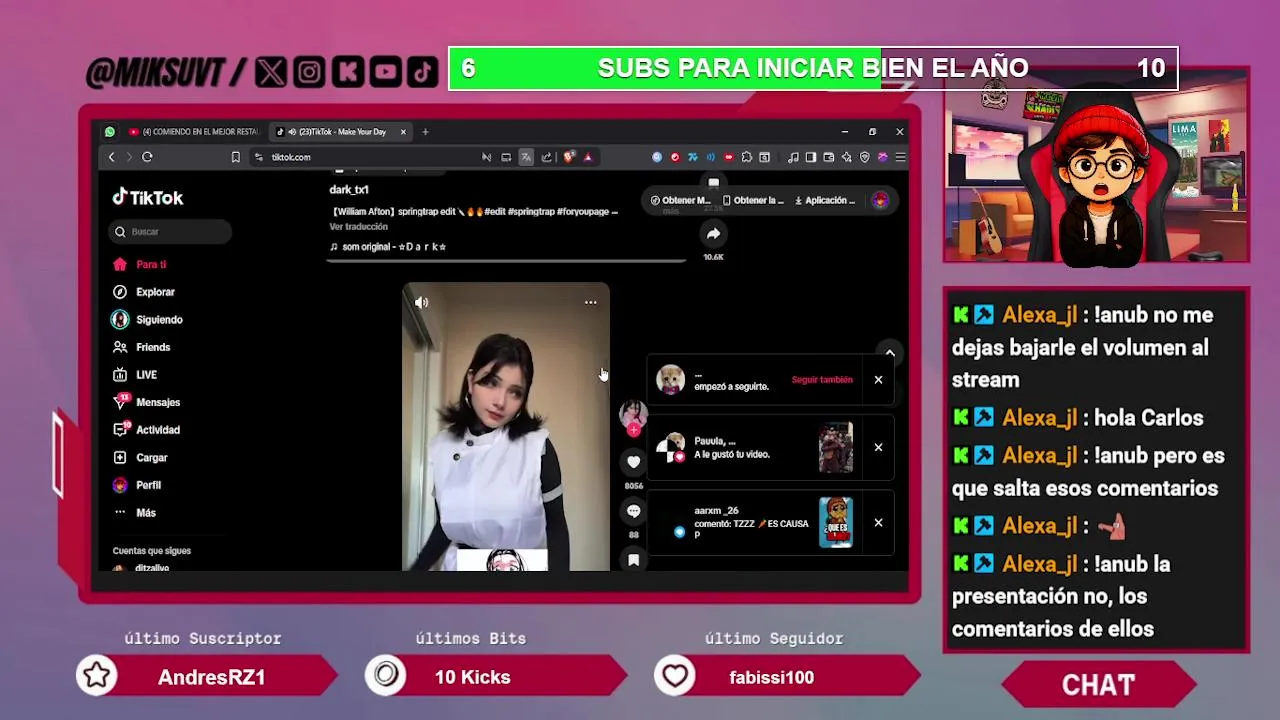Open Cargar in TikTok sidebar

tap(141, 458)
